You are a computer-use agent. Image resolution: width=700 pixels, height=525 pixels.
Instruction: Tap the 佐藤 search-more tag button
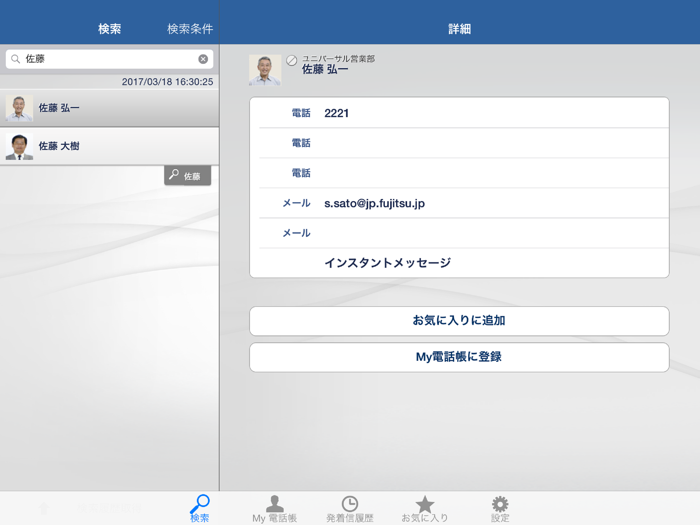(x=188, y=175)
